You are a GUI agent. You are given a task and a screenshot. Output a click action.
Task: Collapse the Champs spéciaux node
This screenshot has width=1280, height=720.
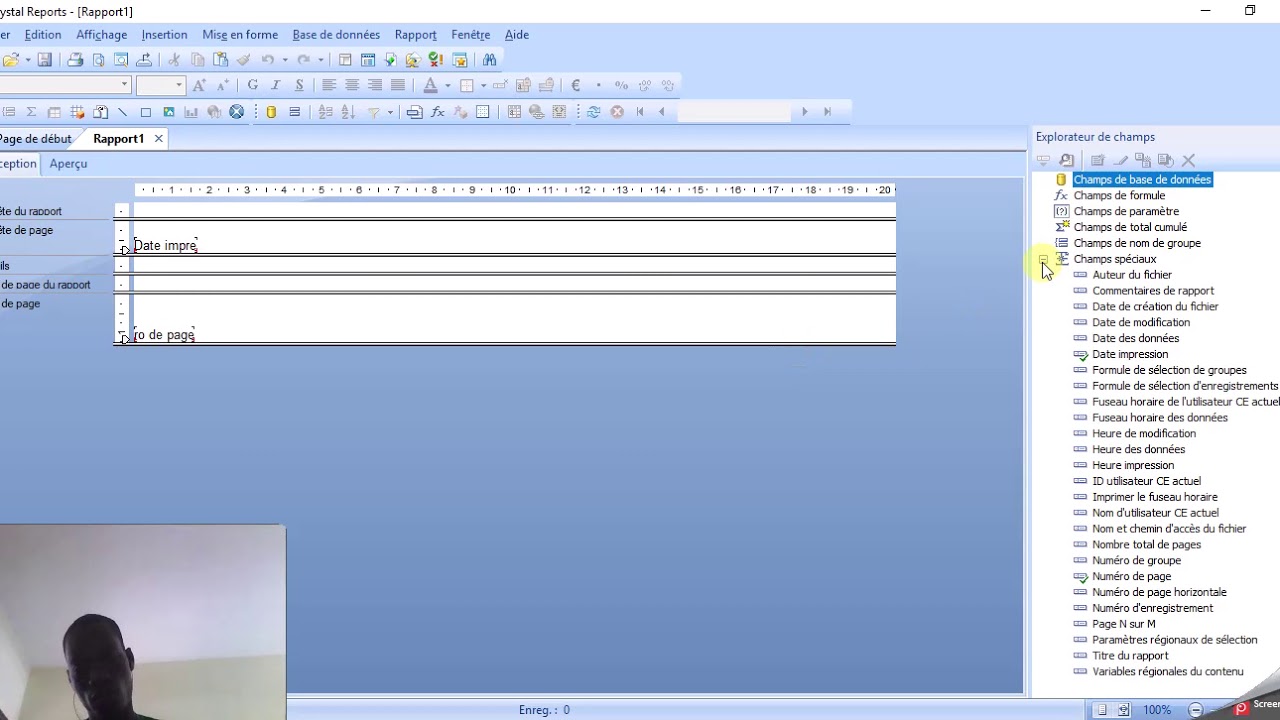(x=1044, y=259)
